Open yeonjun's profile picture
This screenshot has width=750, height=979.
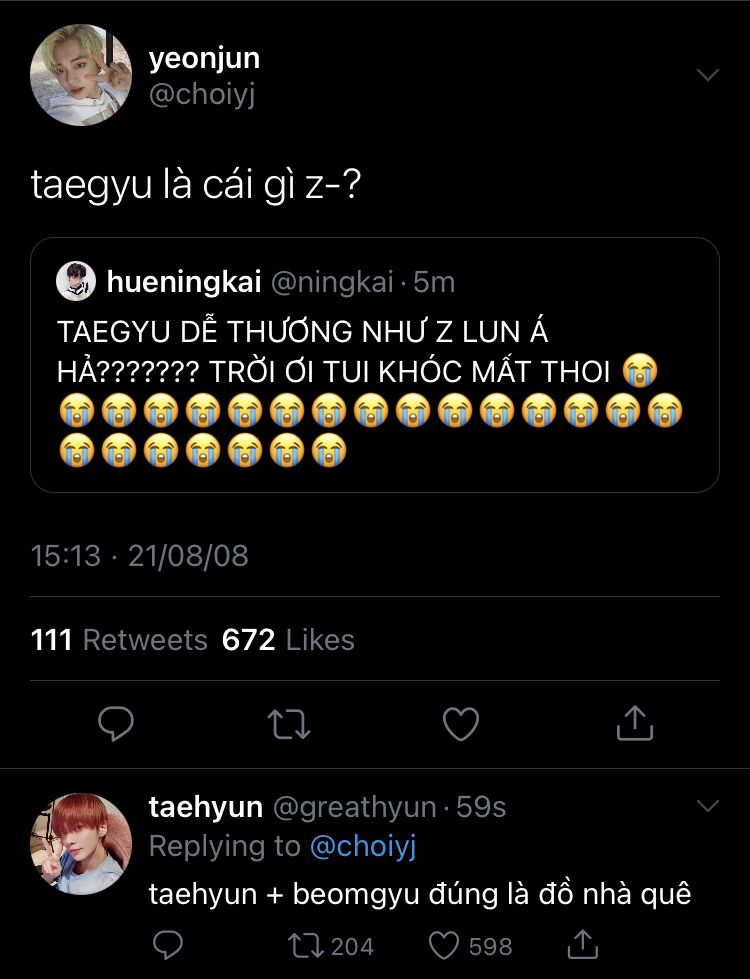(81, 75)
